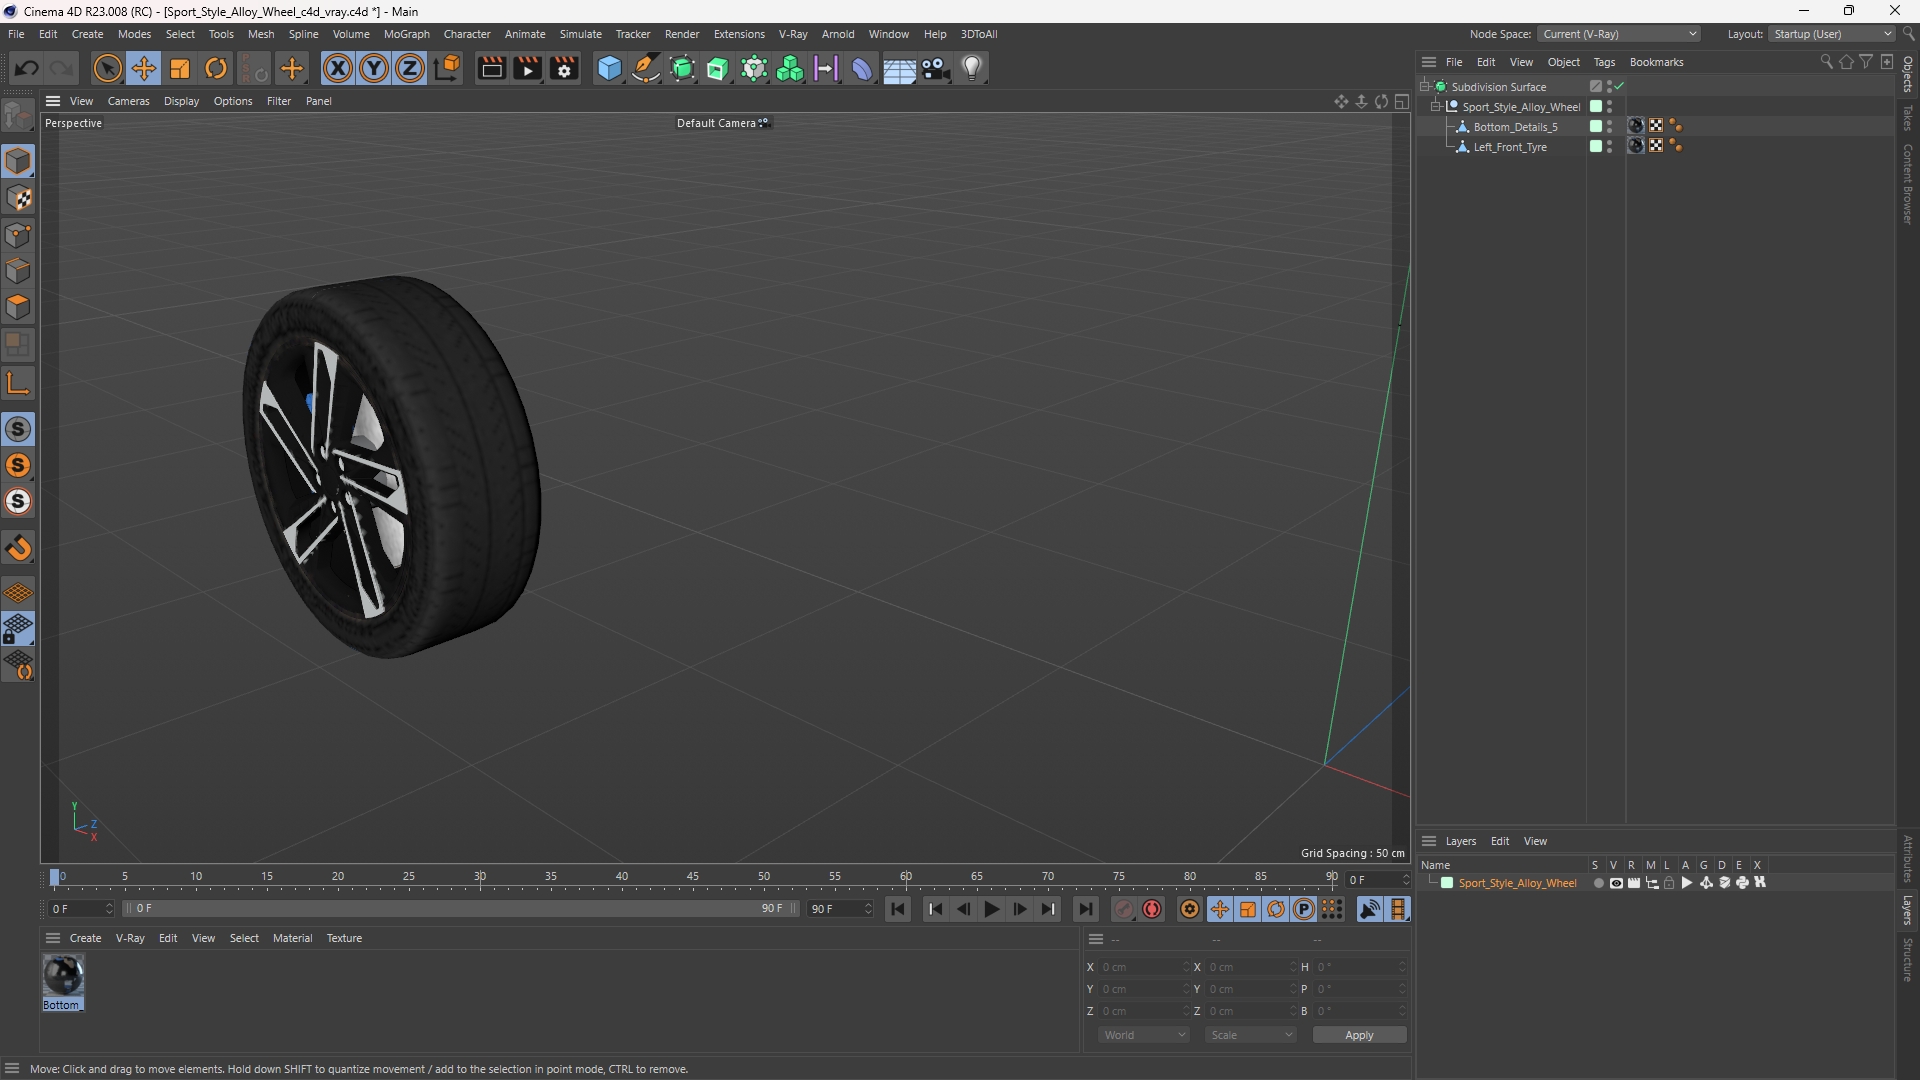The image size is (1920, 1080).
Task: Open the Scale mode dropdown
Action: [x=1250, y=1035]
